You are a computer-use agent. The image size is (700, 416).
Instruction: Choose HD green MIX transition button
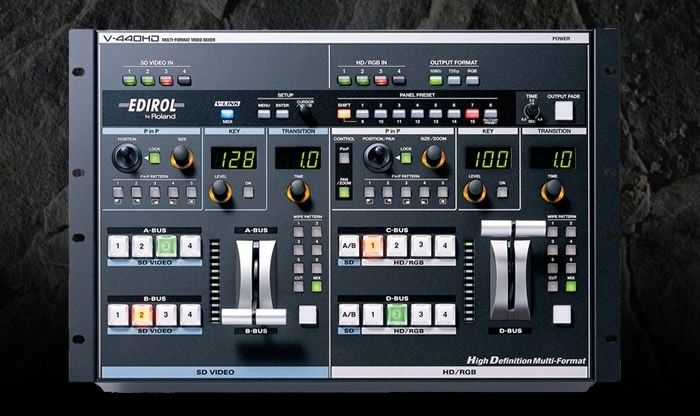click(x=571, y=287)
